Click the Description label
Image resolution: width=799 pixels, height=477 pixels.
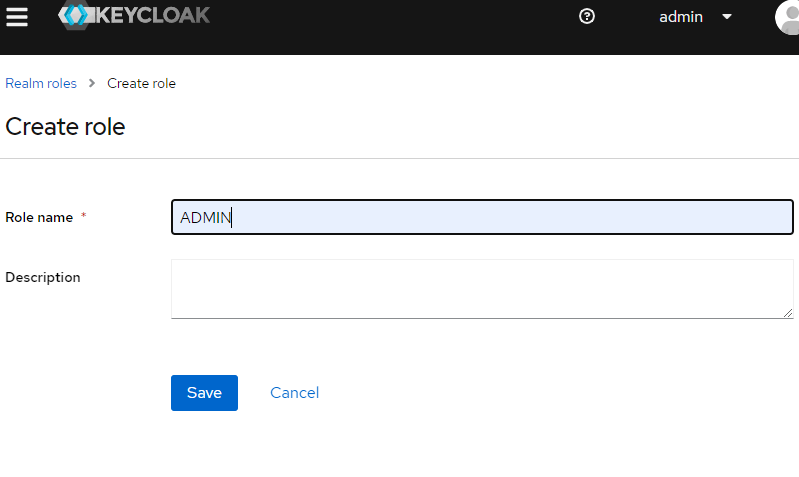43,277
